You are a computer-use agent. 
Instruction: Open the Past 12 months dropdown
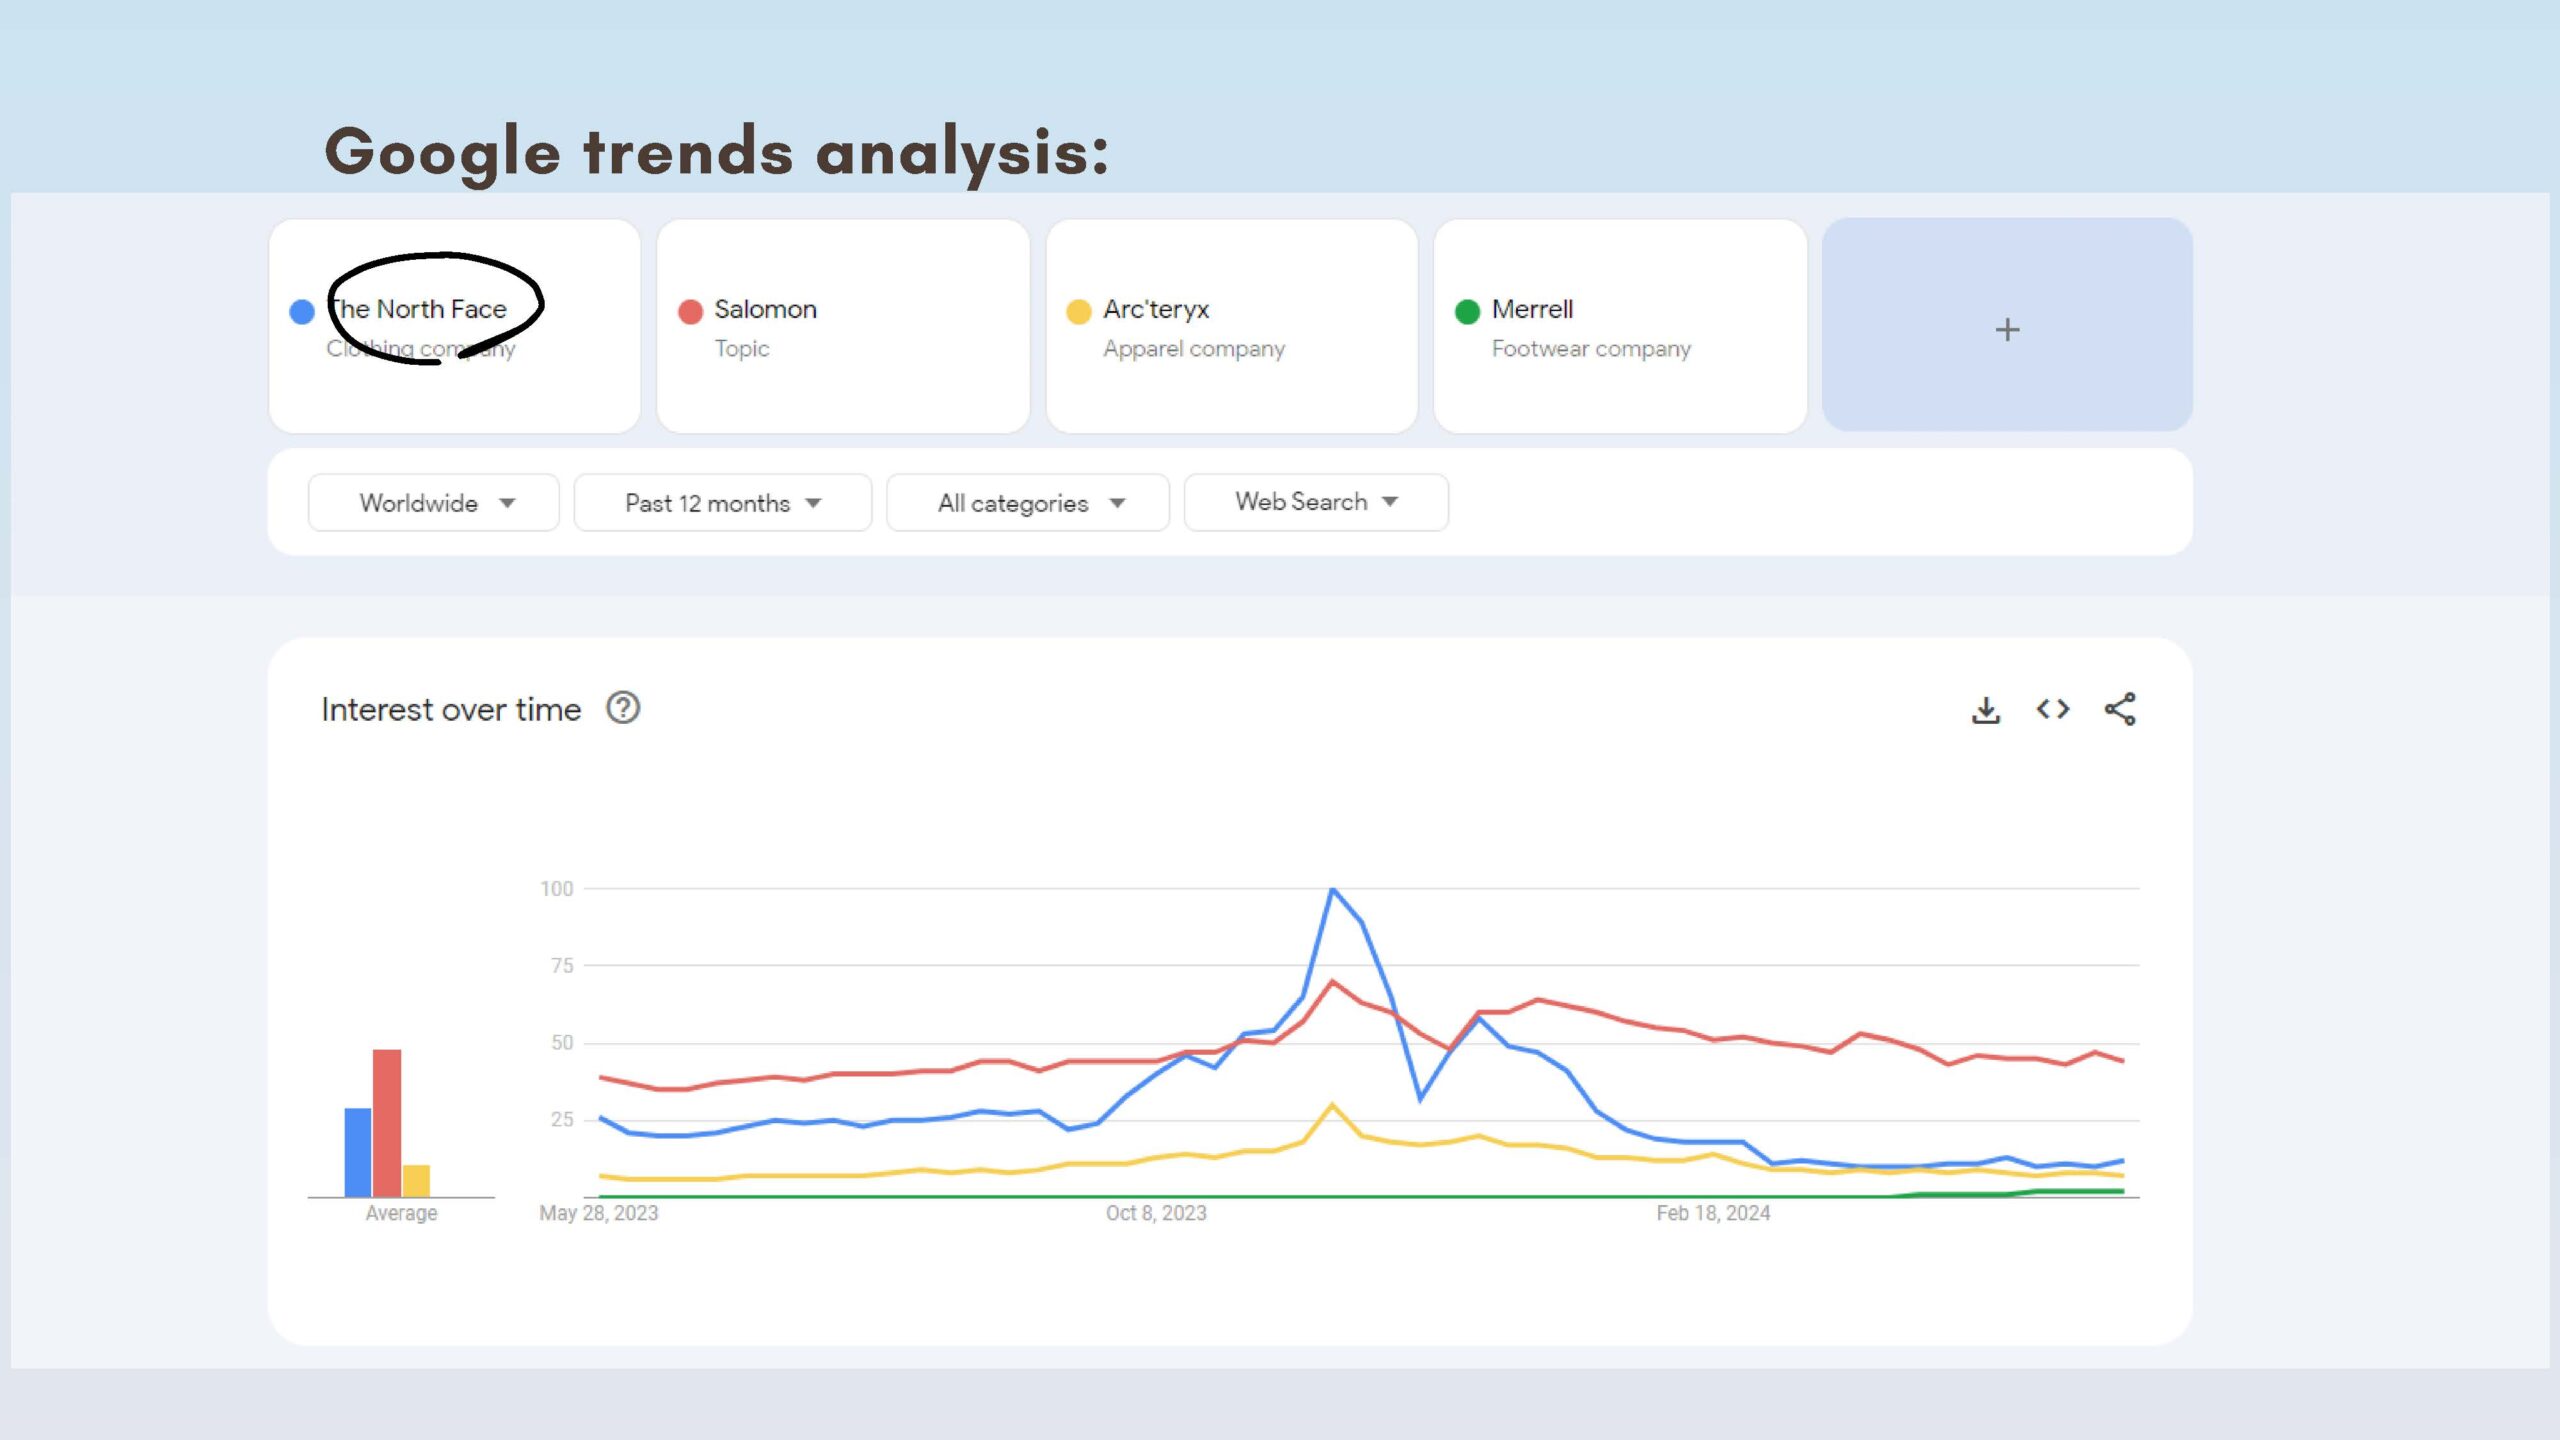722,502
